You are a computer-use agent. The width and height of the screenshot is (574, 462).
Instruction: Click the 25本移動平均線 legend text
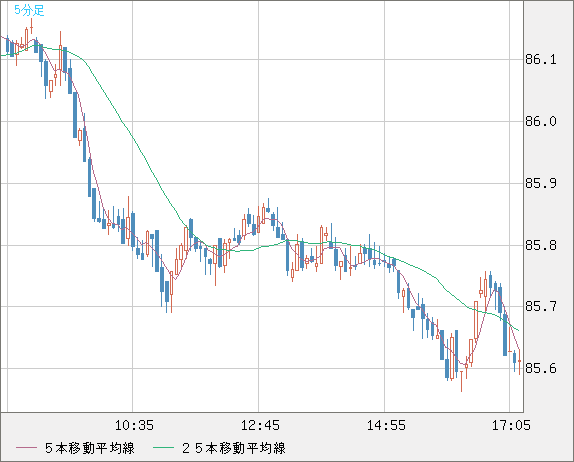234,448
